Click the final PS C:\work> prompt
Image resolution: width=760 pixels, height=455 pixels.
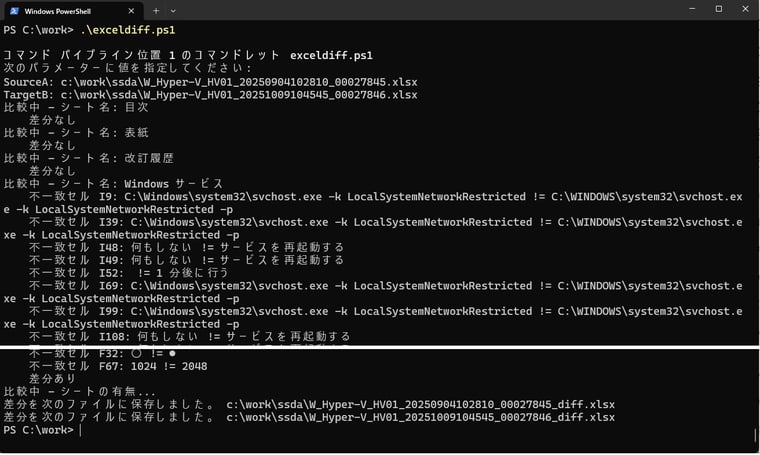click(x=39, y=430)
